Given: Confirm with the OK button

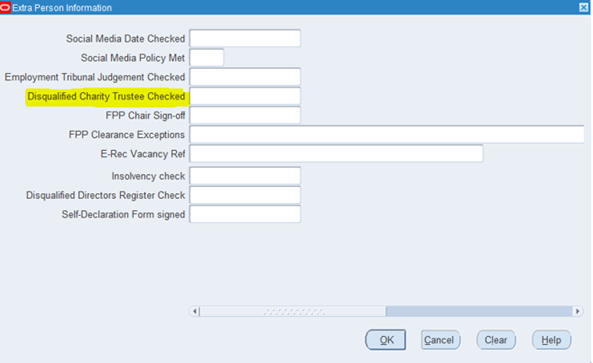Looking at the screenshot, I should pos(386,340).
